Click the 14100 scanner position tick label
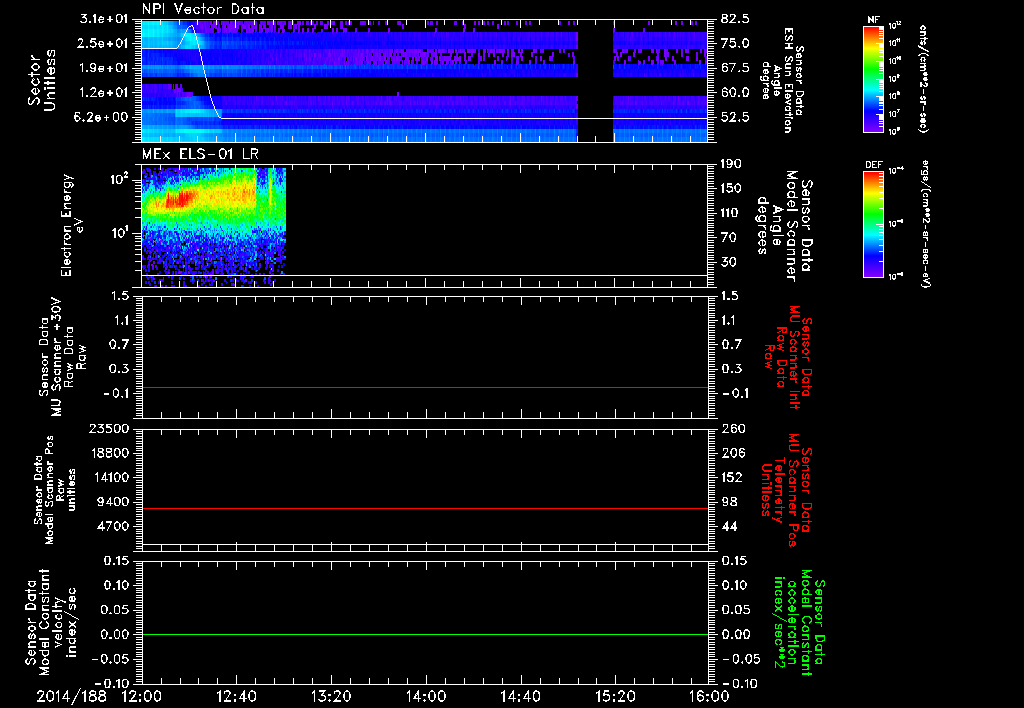This screenshot has width=1024, height=708. [108, 477]
